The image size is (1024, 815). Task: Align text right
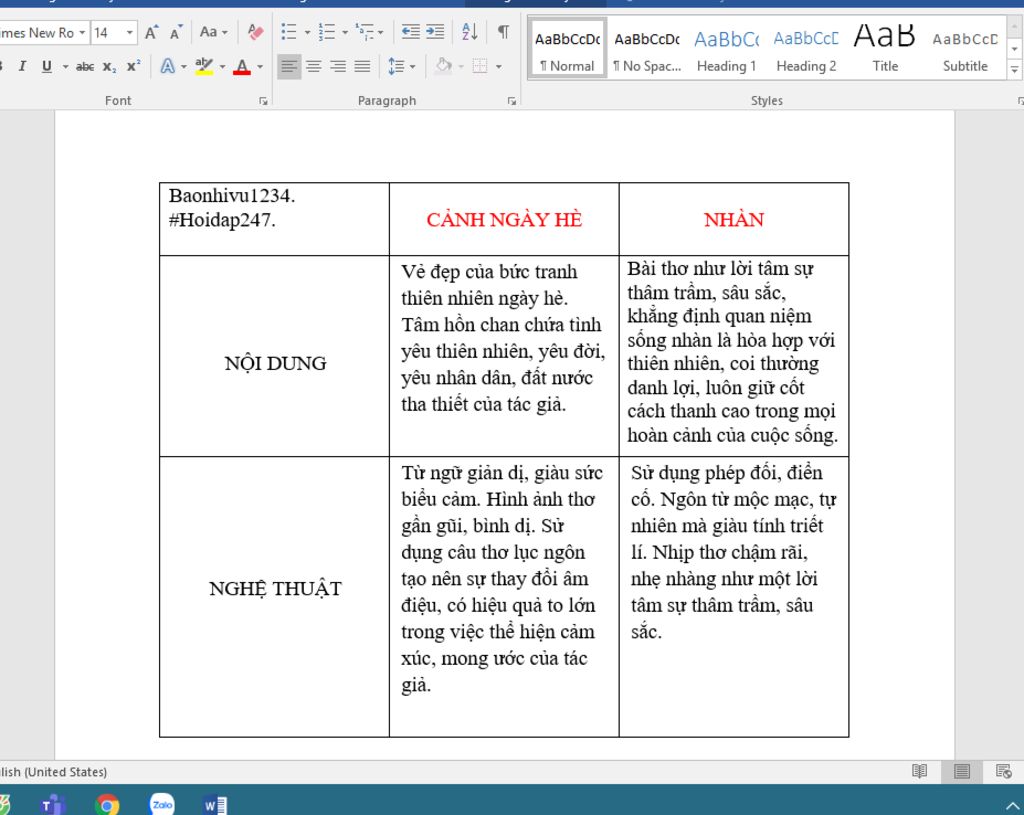point(338,66)
